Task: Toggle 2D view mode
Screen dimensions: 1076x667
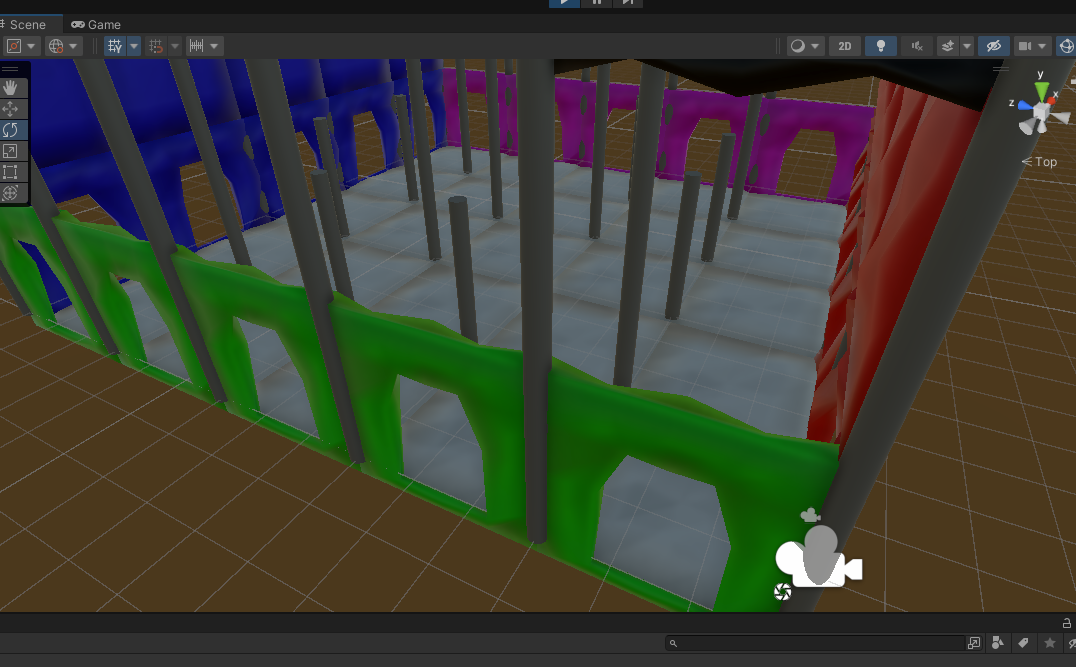Action: (x=845, y=46)
